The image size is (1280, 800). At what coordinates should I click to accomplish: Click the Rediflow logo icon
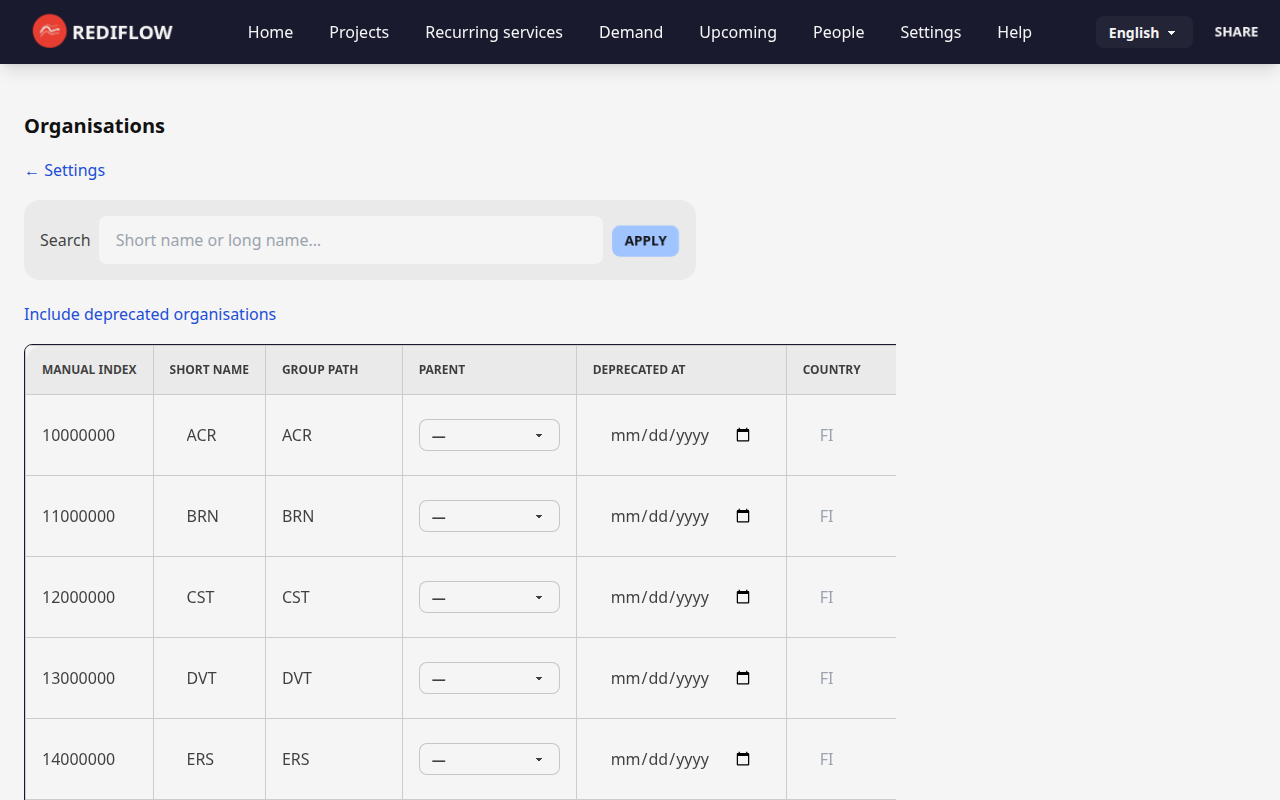click(x=48, y=31)
